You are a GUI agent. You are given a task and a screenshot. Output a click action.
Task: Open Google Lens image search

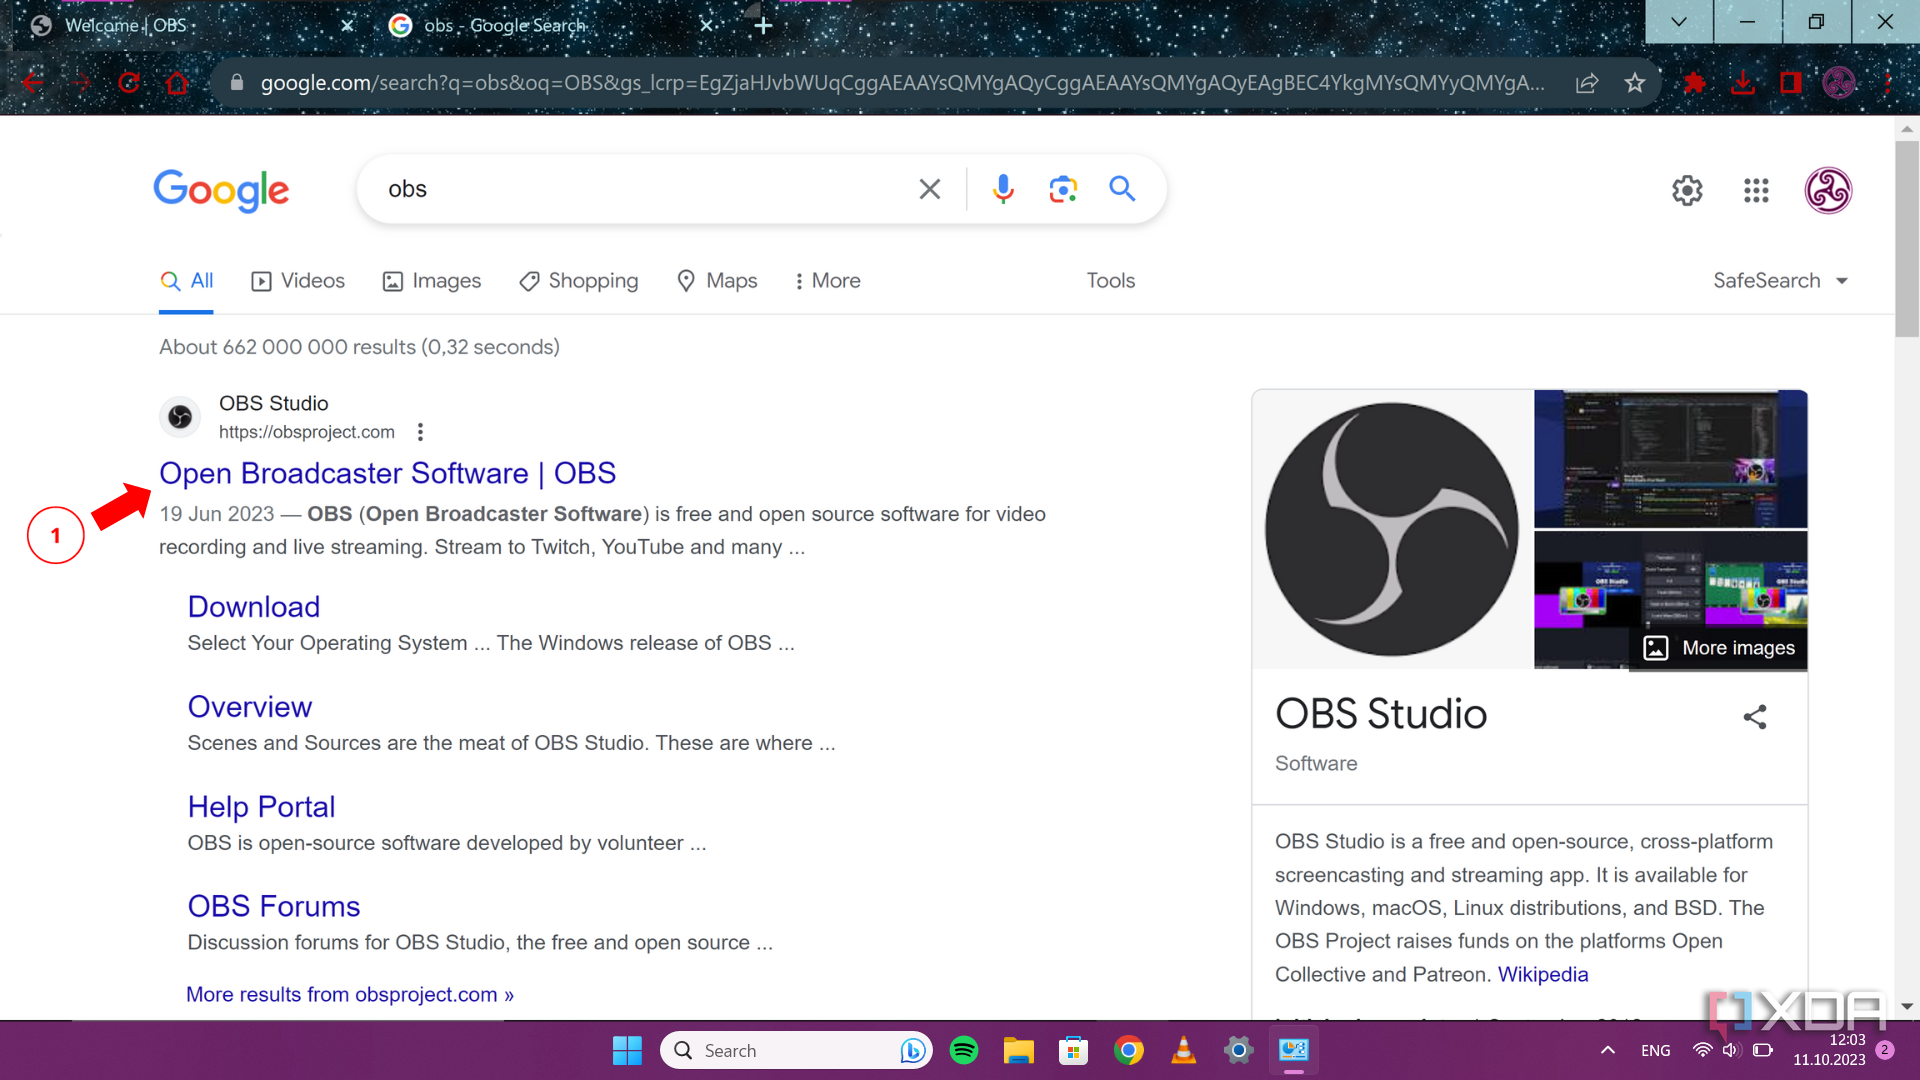1062,188
